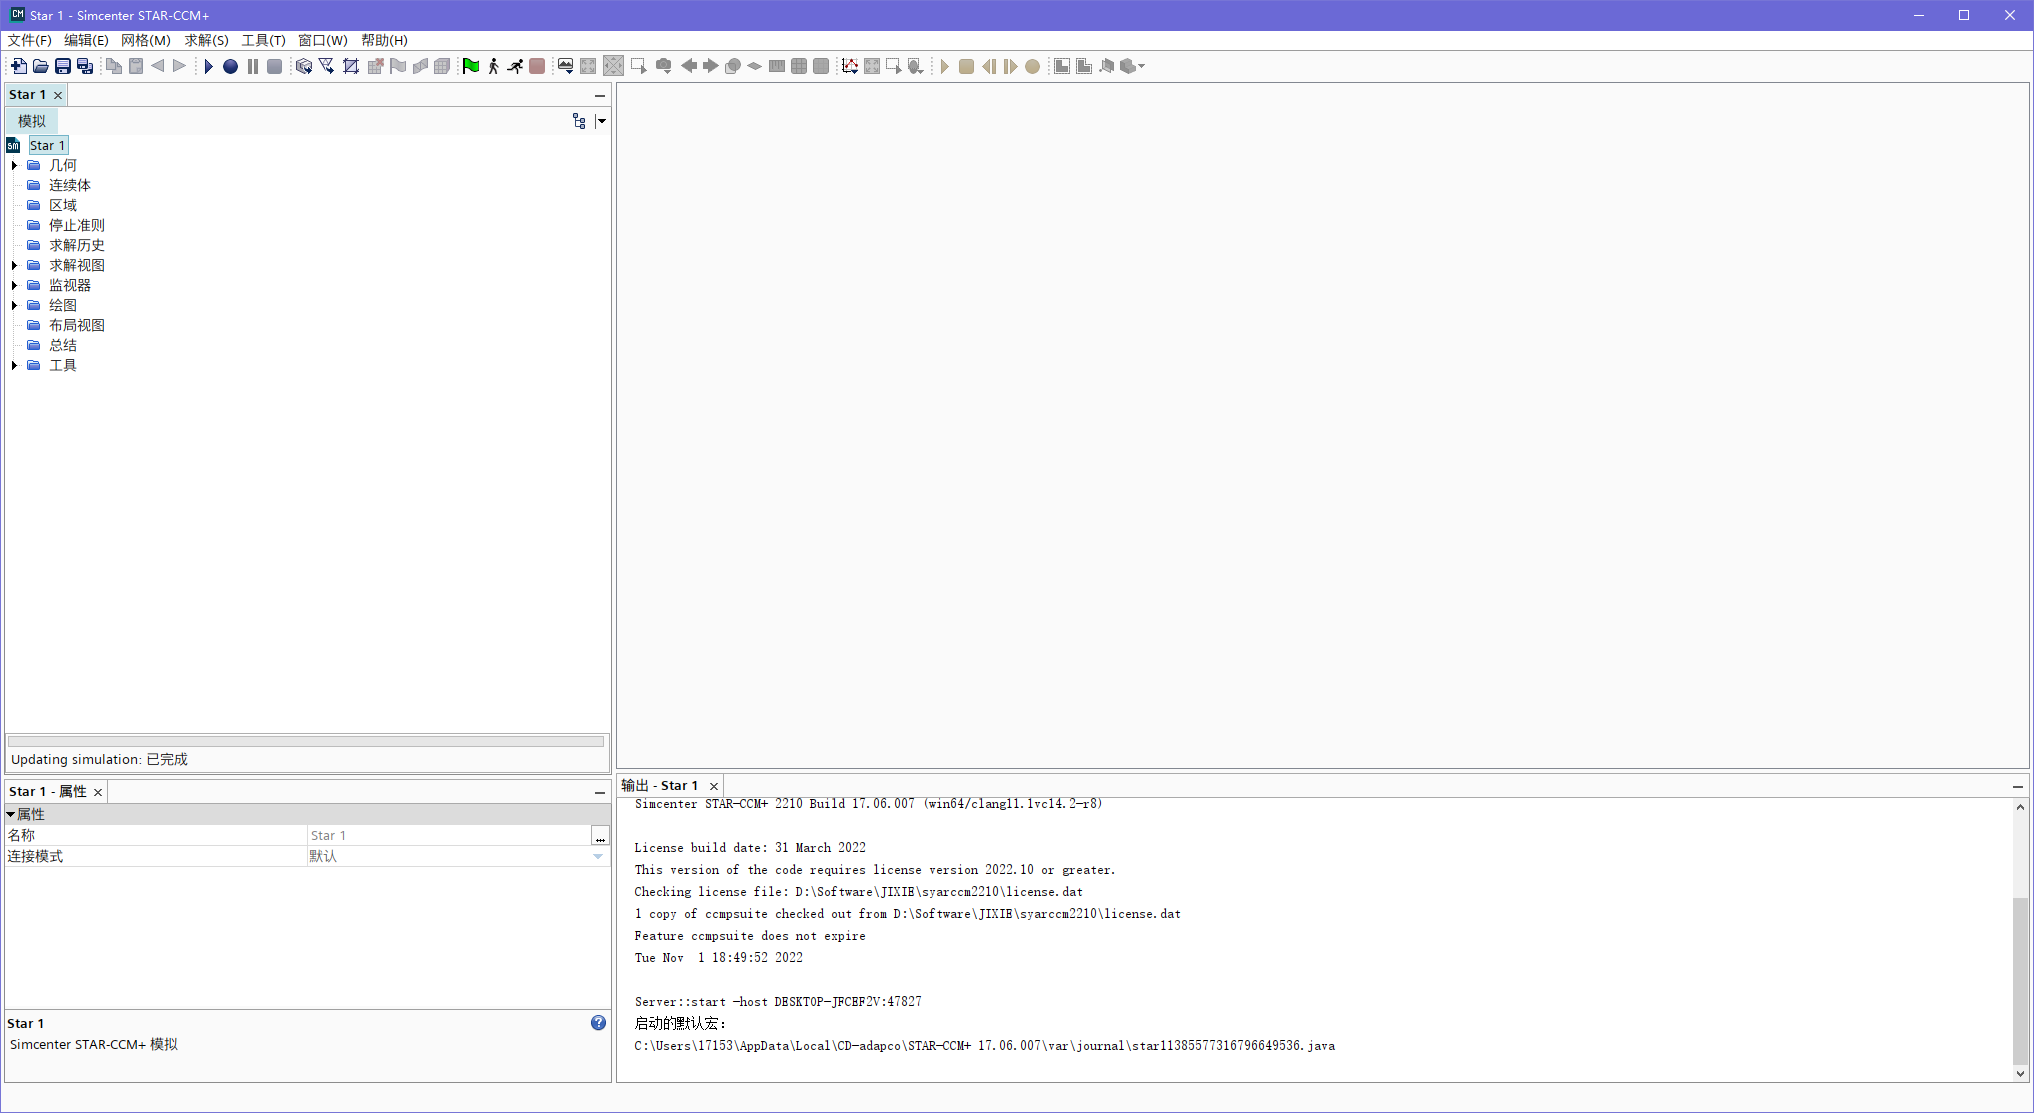
Task: Click the blue circle record icon
Action: (230, 66)
